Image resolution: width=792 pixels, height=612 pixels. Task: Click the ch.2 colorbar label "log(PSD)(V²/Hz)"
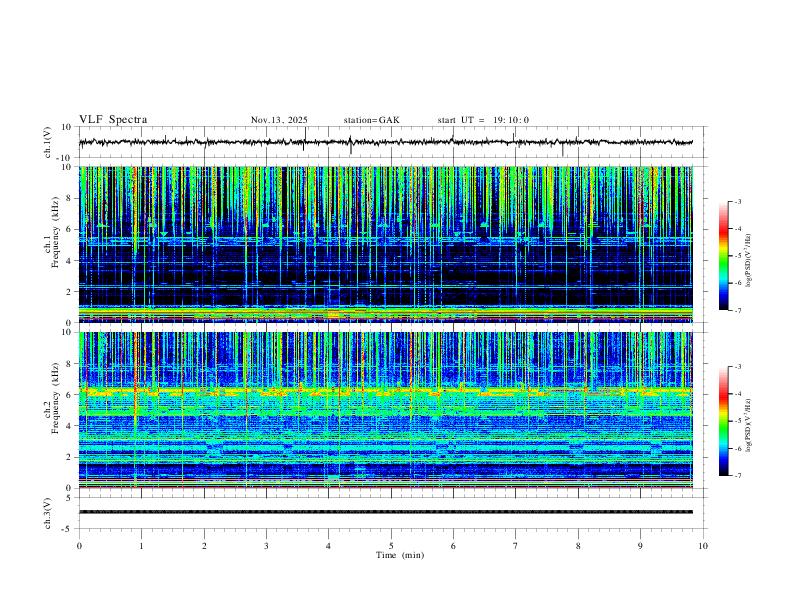(749, 425)
